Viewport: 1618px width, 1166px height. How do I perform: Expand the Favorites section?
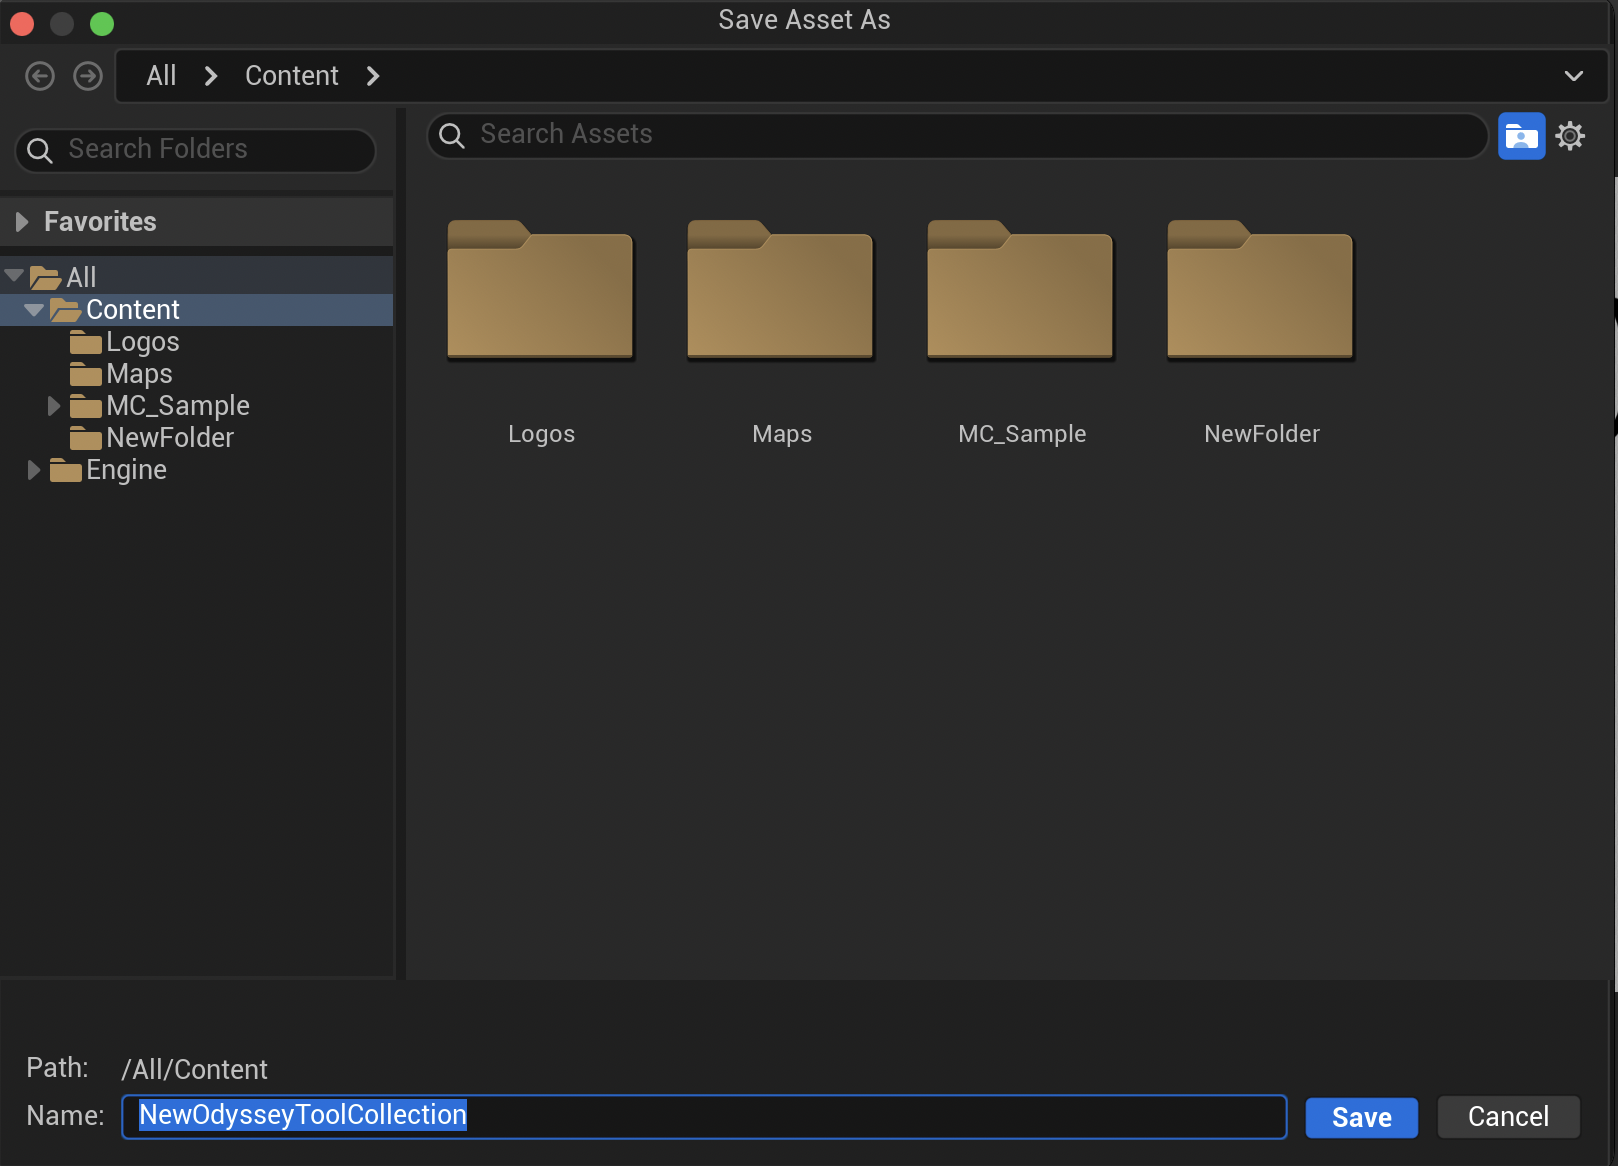coord(22,221)
